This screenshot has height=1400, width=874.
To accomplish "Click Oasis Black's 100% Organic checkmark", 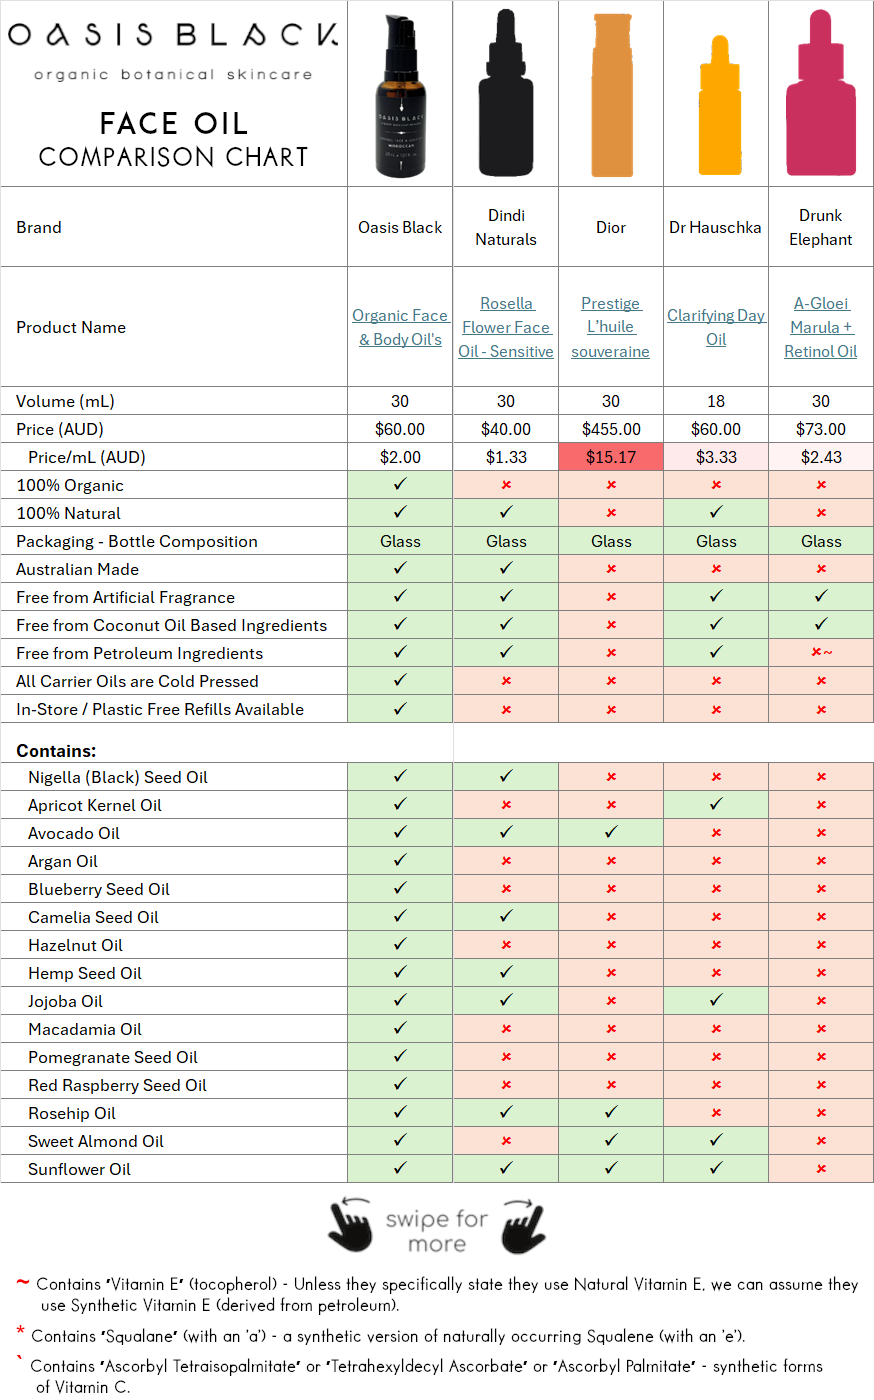I will pos(400,485).
